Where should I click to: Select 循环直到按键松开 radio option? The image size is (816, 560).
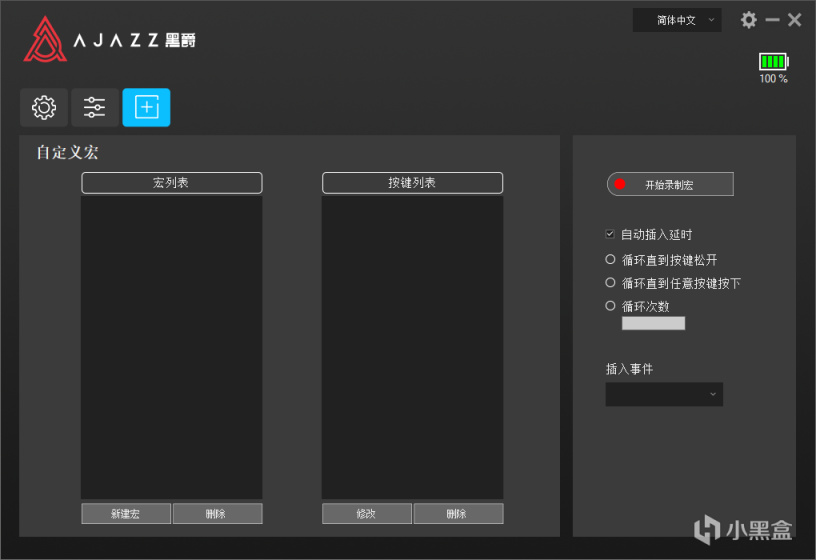pos(610,259)
